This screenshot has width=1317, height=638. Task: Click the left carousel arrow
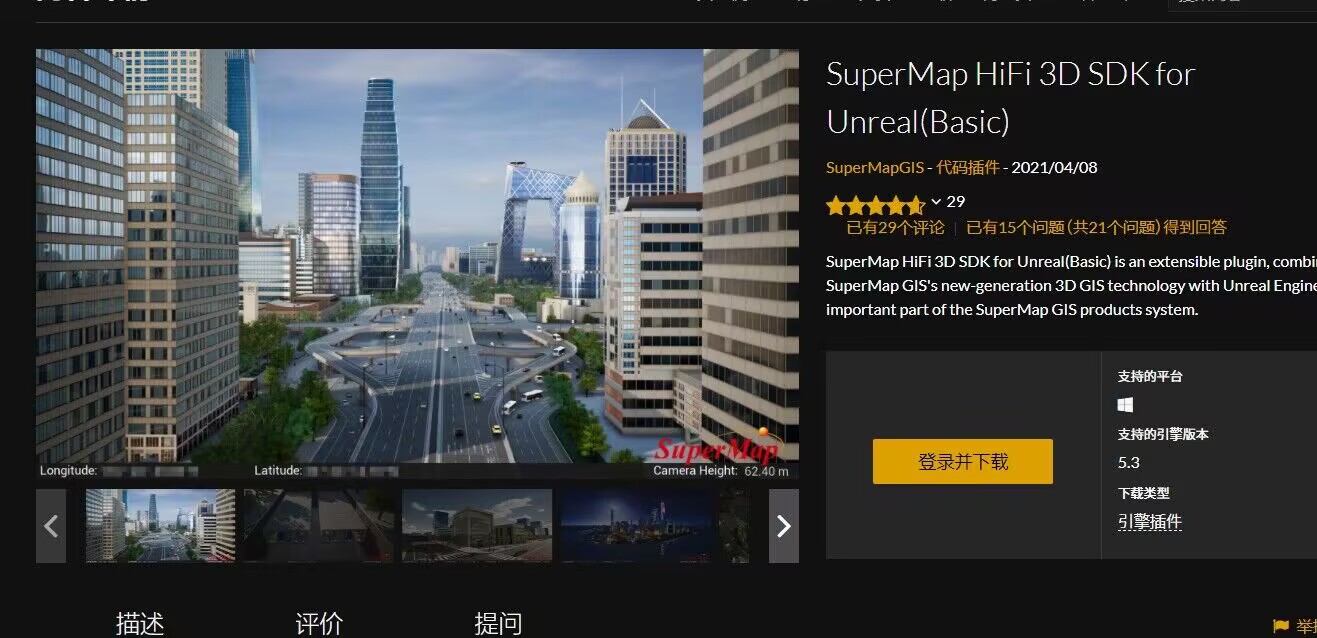tap(51, 526)
